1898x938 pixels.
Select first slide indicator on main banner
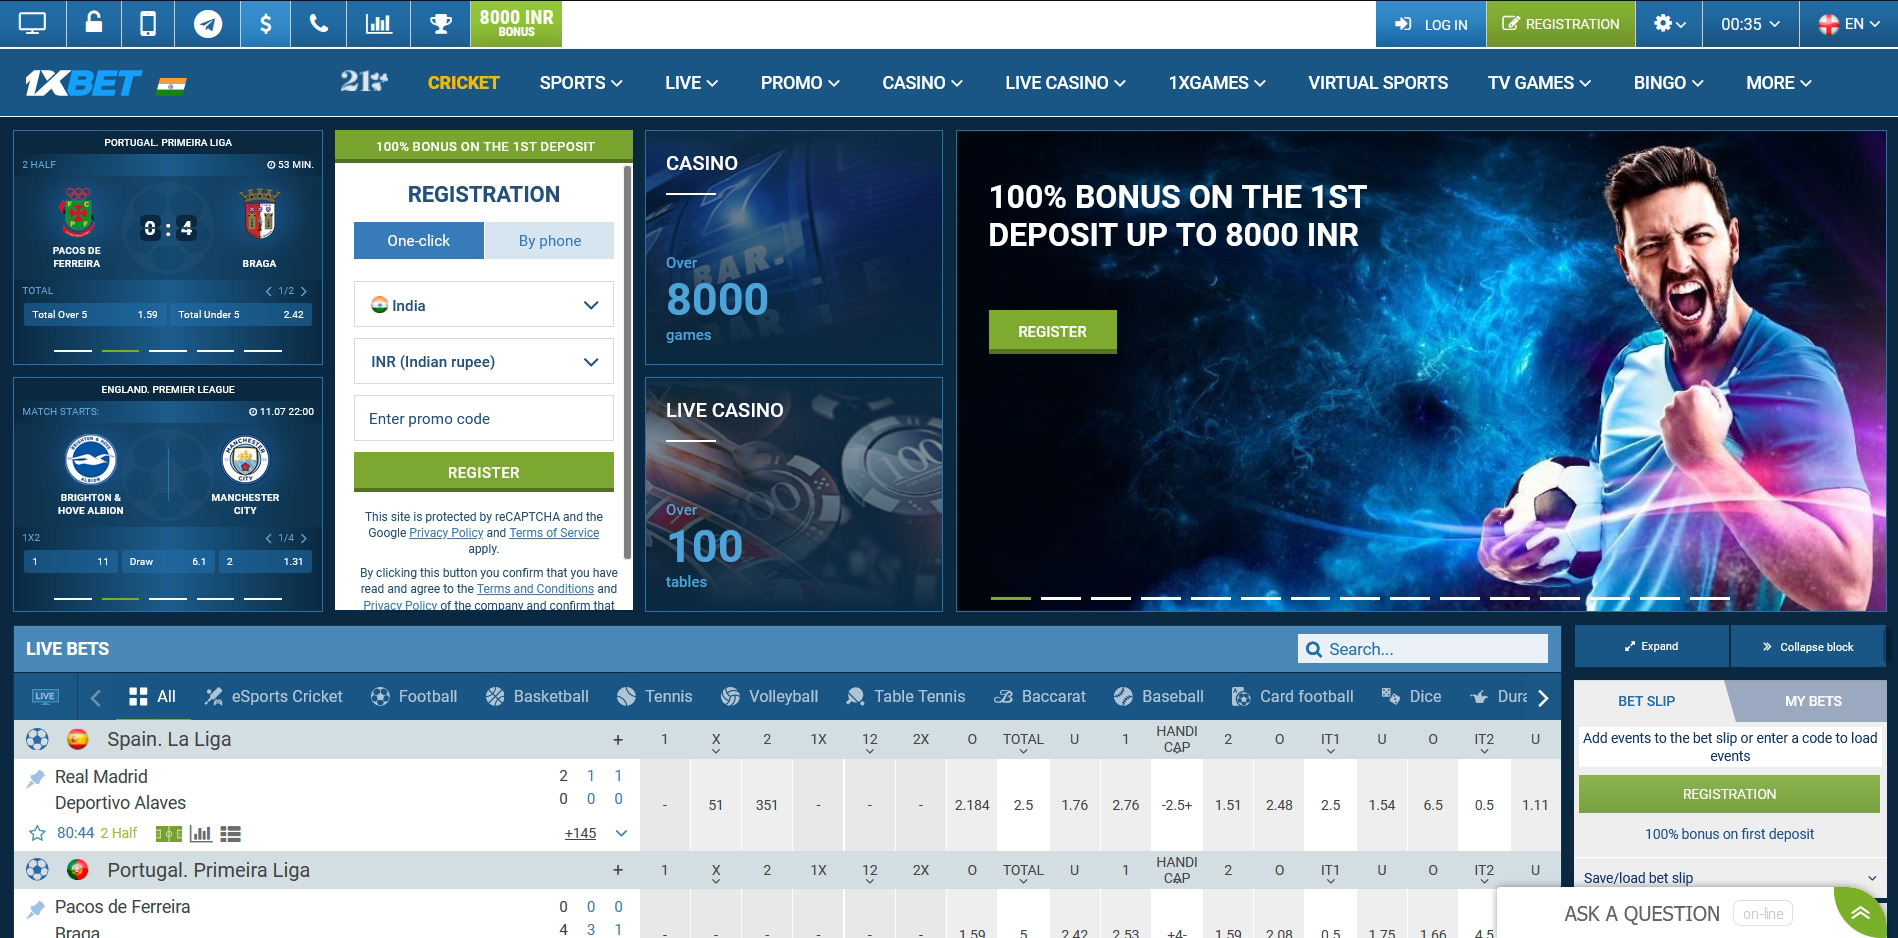[1010, 597]
